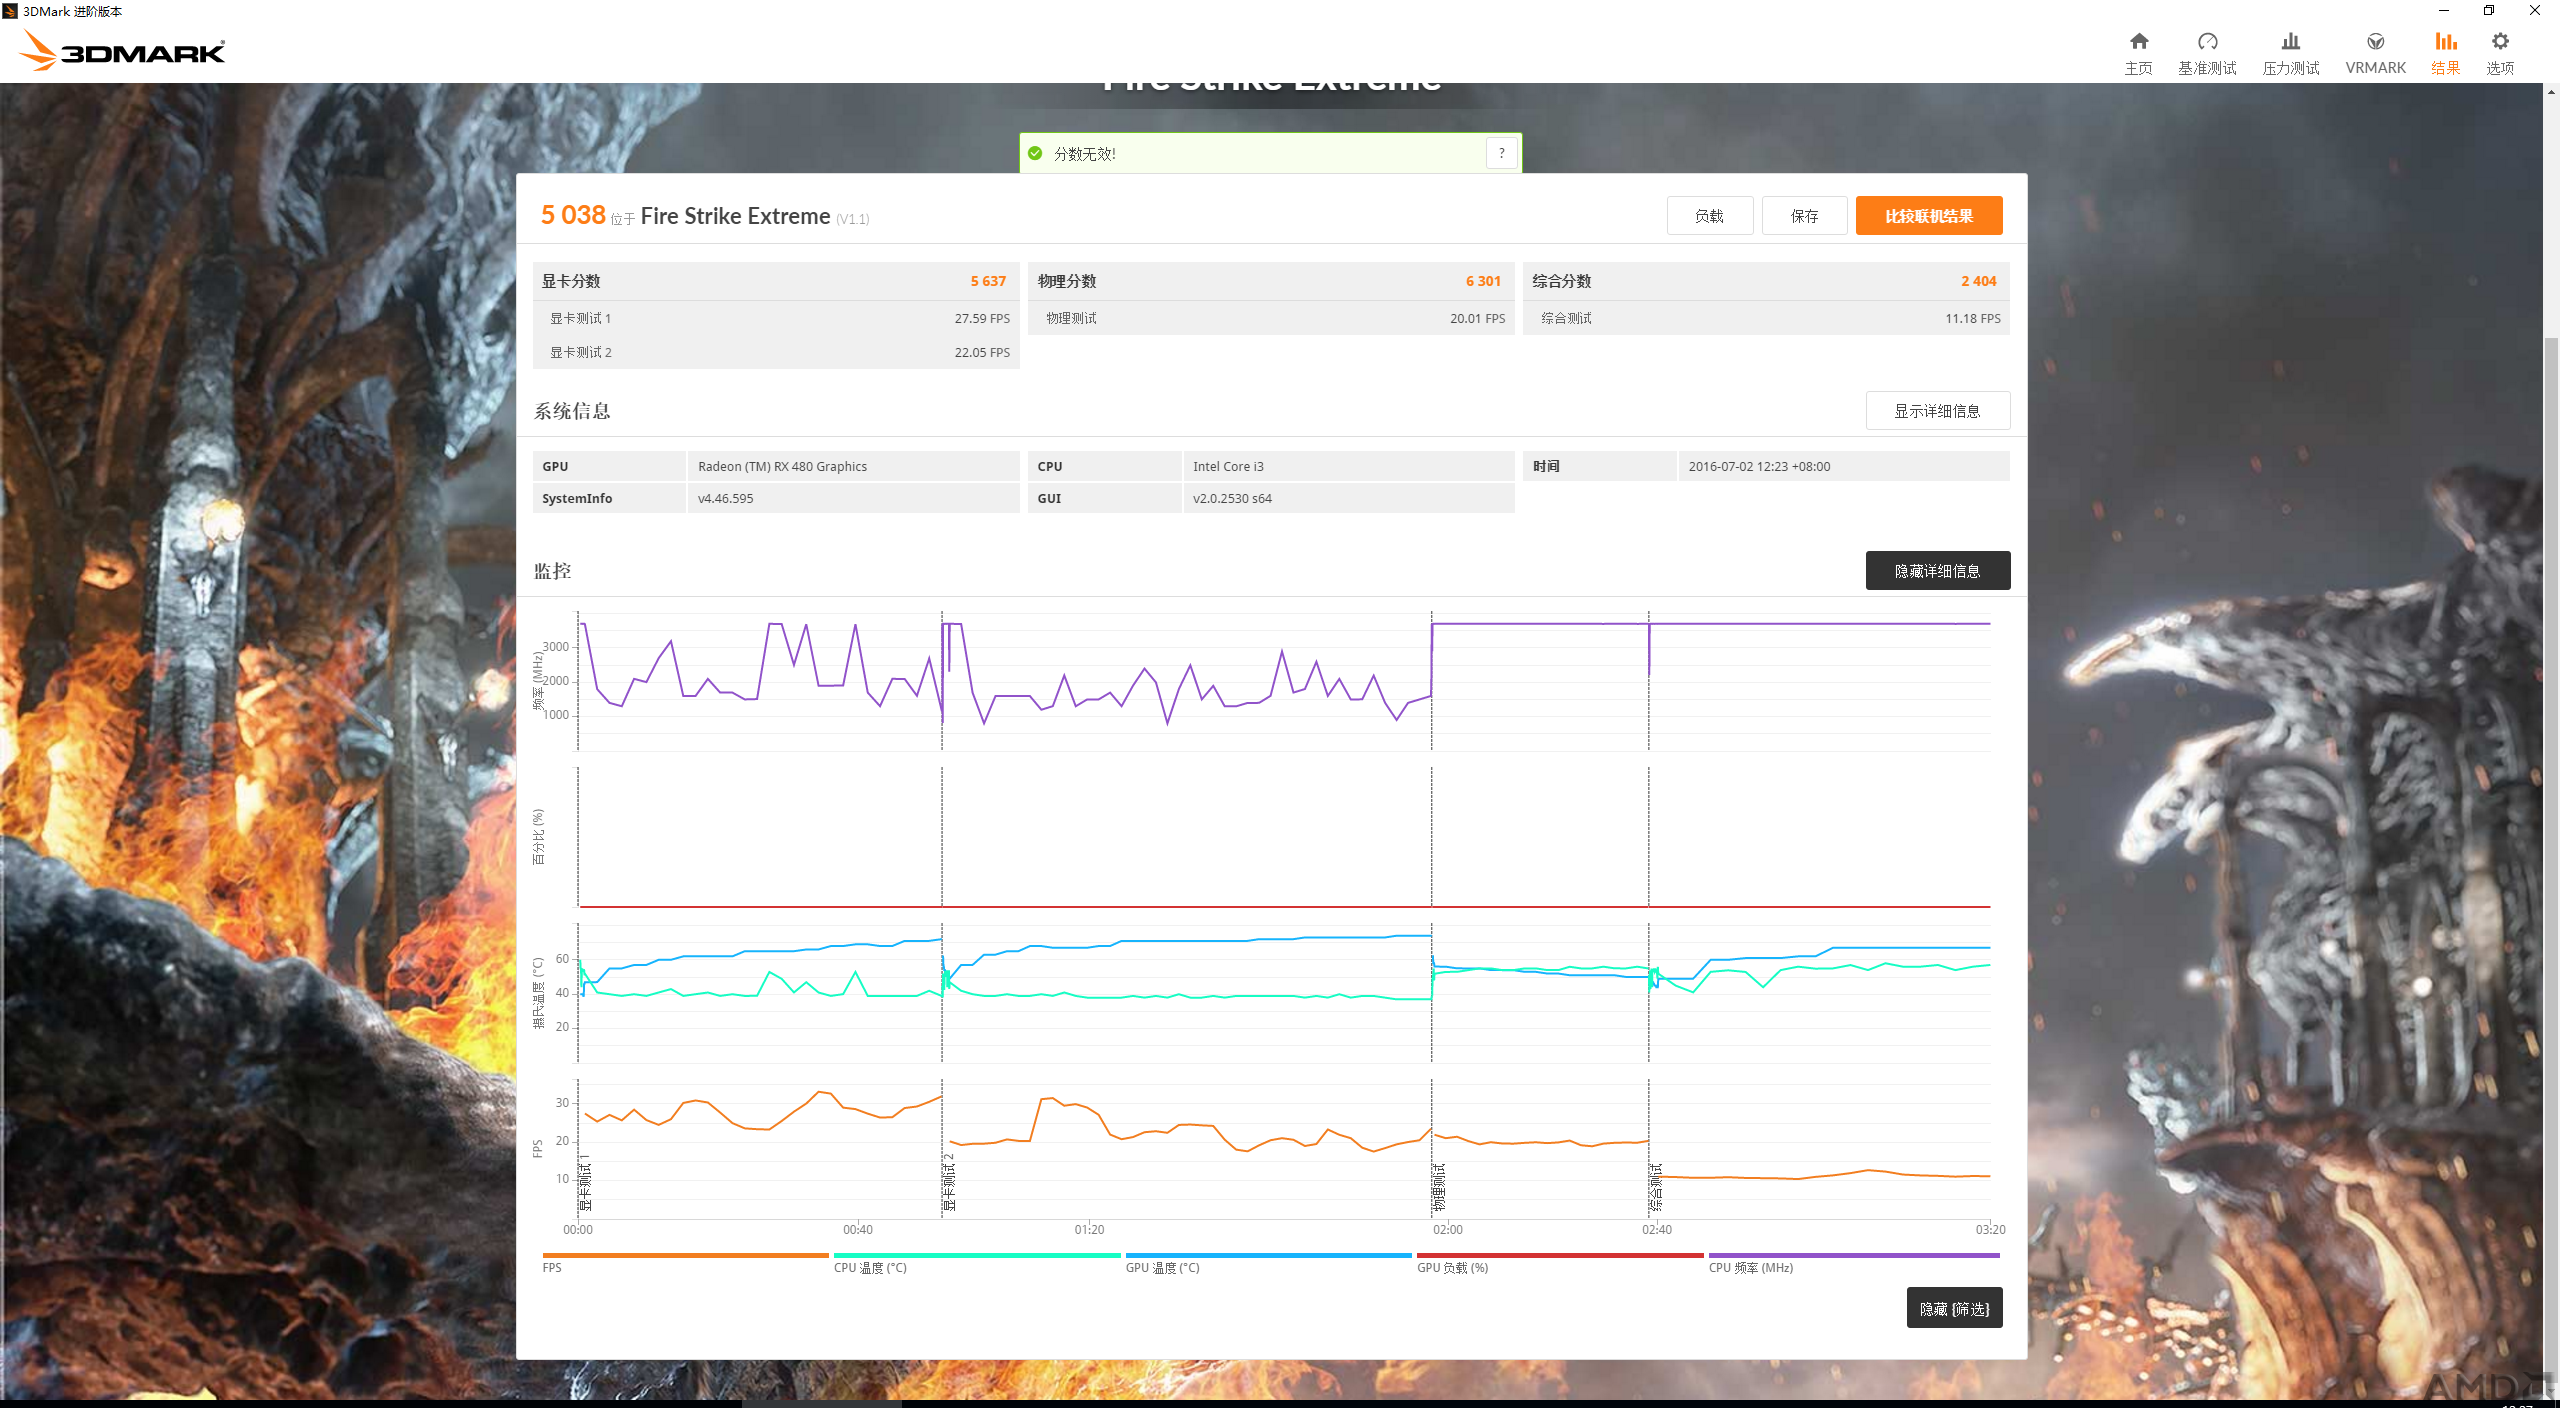The height and width of the screenshot is (1408, 2560).
Task: Open the 压力测试 stress test icon
Action: point(2290,42)
